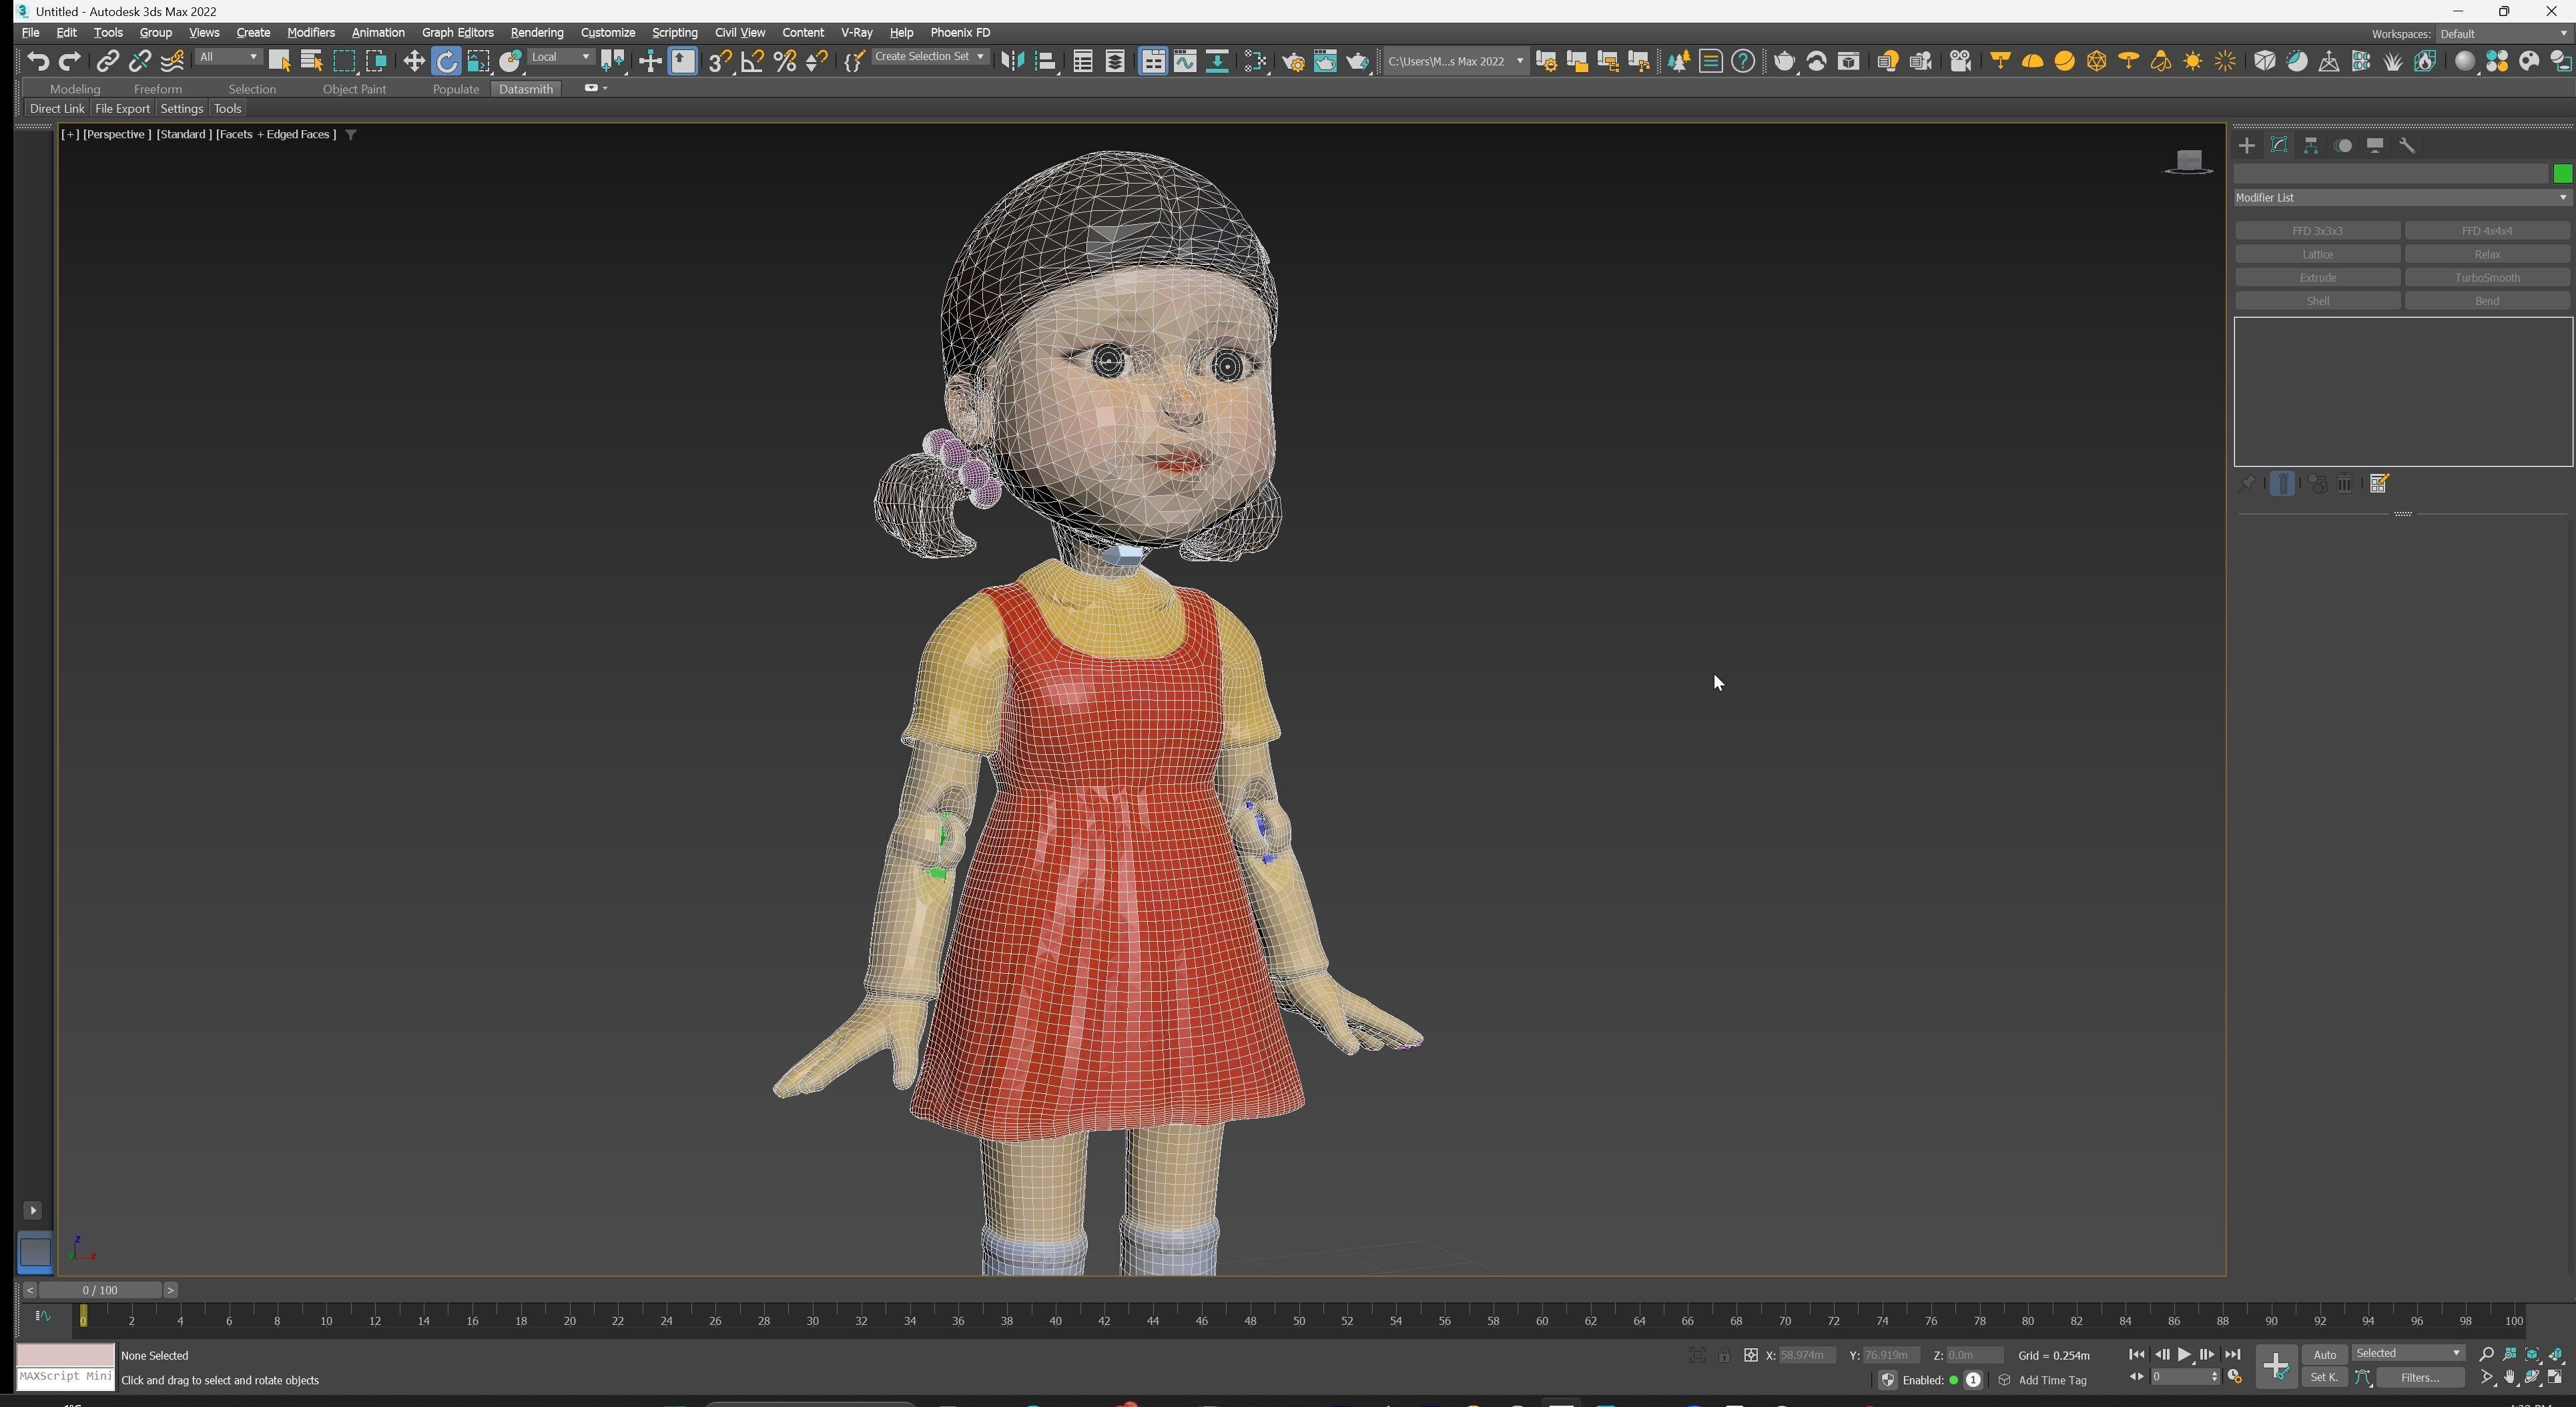The image size is (2576, 1407).
Task: Click the File Export button
Action: click(122, 109)
